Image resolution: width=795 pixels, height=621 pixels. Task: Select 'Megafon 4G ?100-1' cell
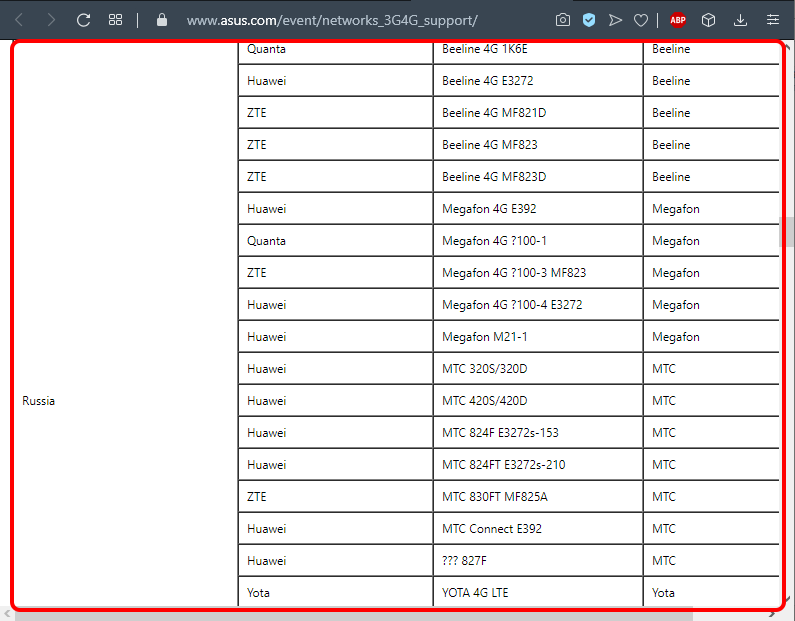(x=538, y=240)
